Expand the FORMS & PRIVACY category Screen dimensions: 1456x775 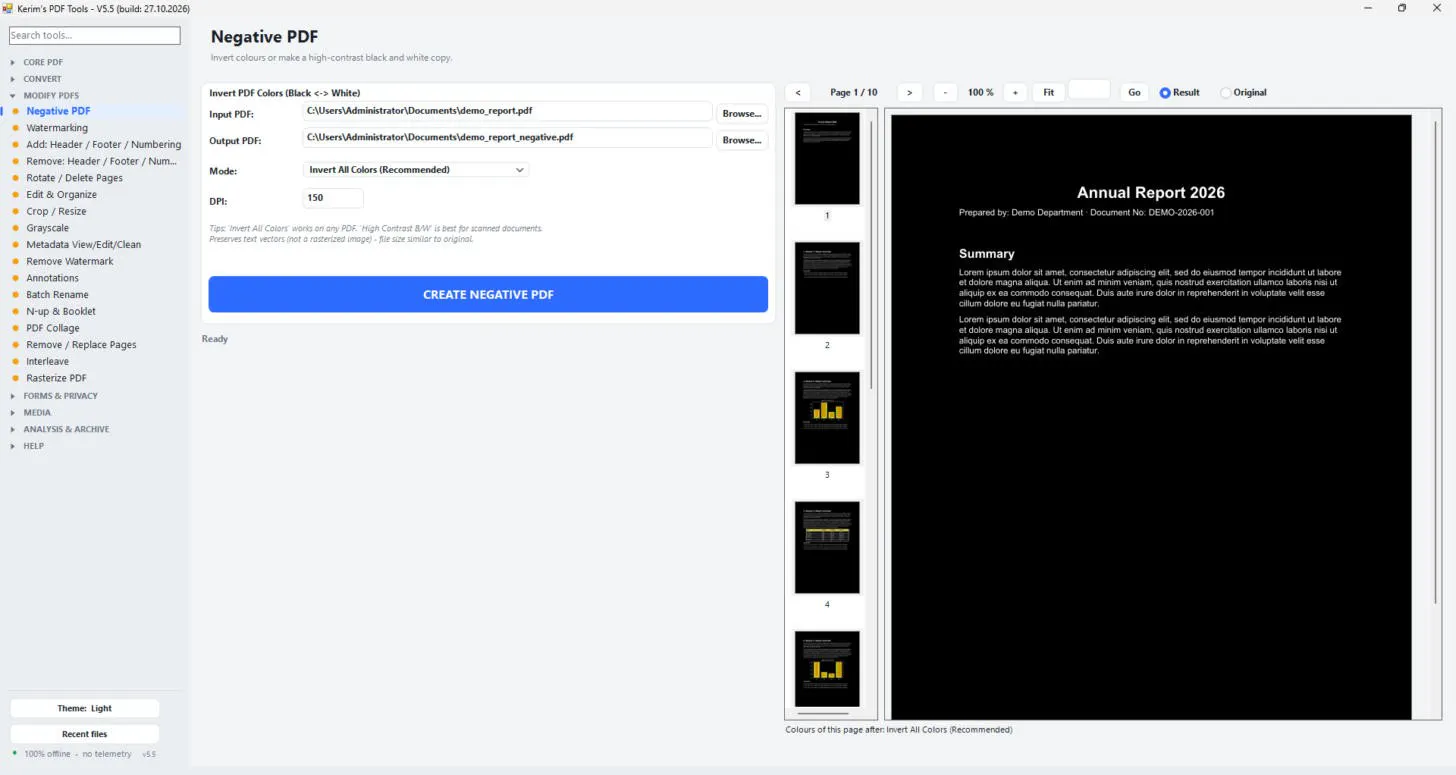[60, 396]
